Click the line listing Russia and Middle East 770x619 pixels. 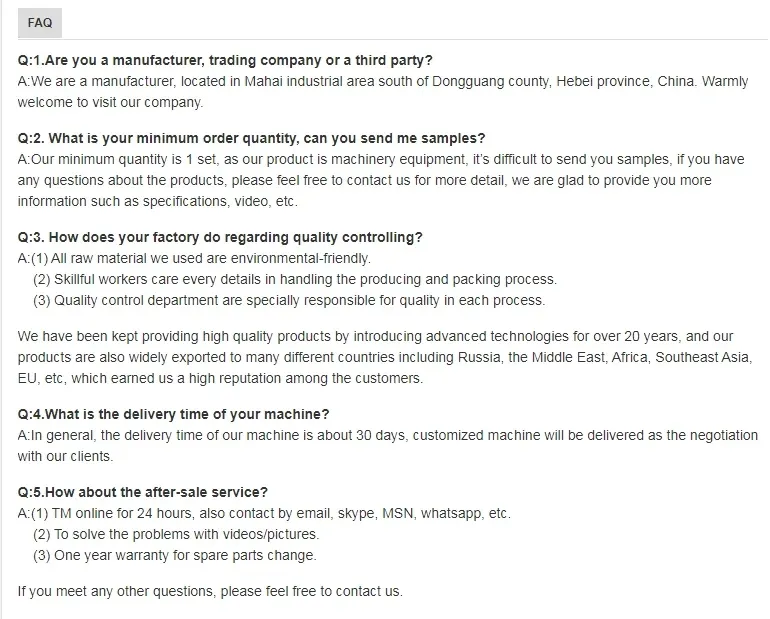(384, 358)
